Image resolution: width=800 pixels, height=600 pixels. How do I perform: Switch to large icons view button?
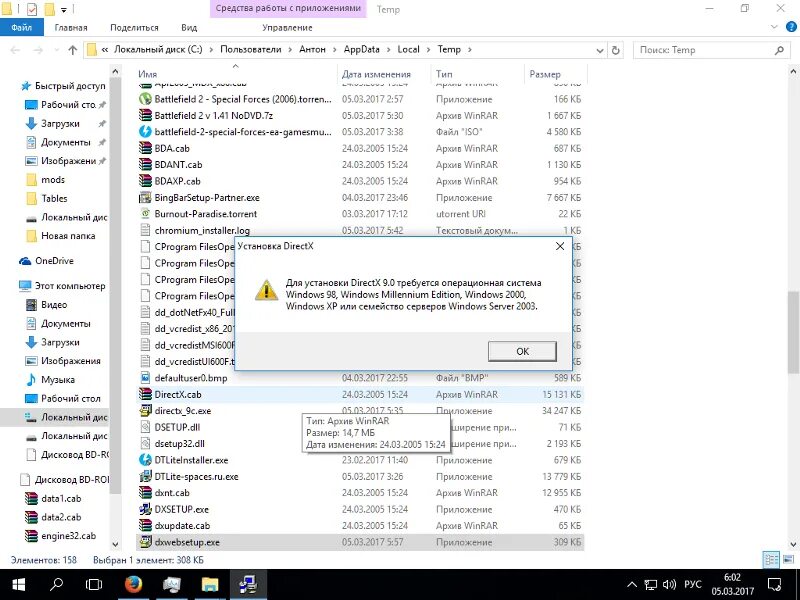coord(788,559)
